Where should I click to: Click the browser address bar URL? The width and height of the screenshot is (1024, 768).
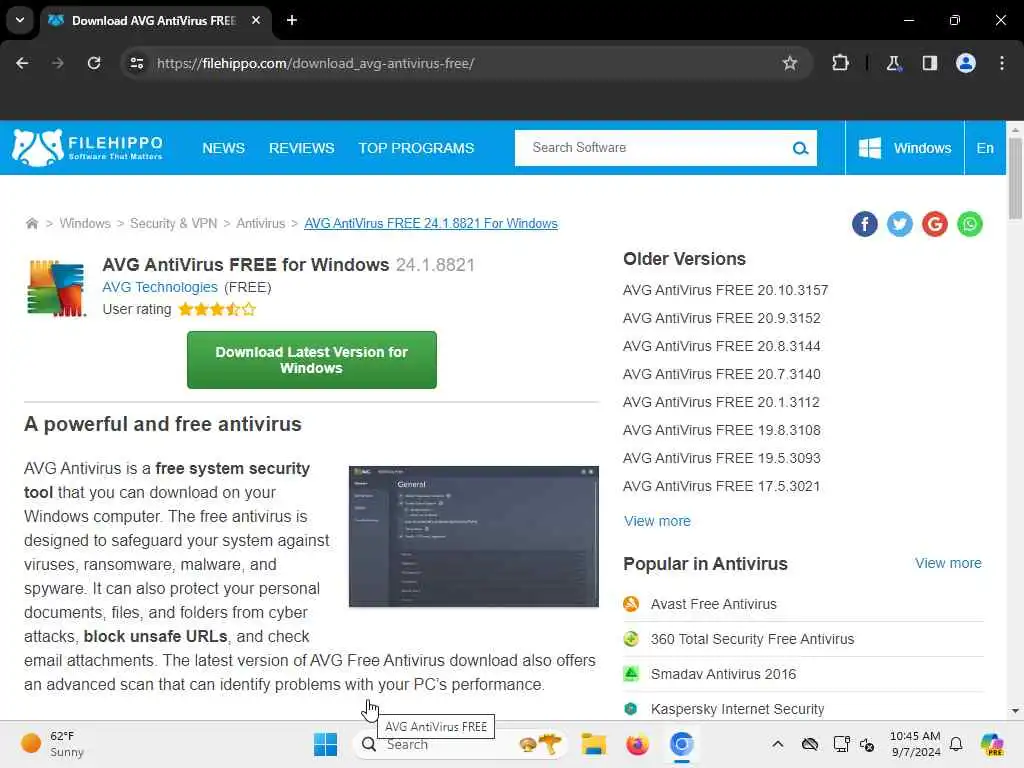click(x=315, y=63)
